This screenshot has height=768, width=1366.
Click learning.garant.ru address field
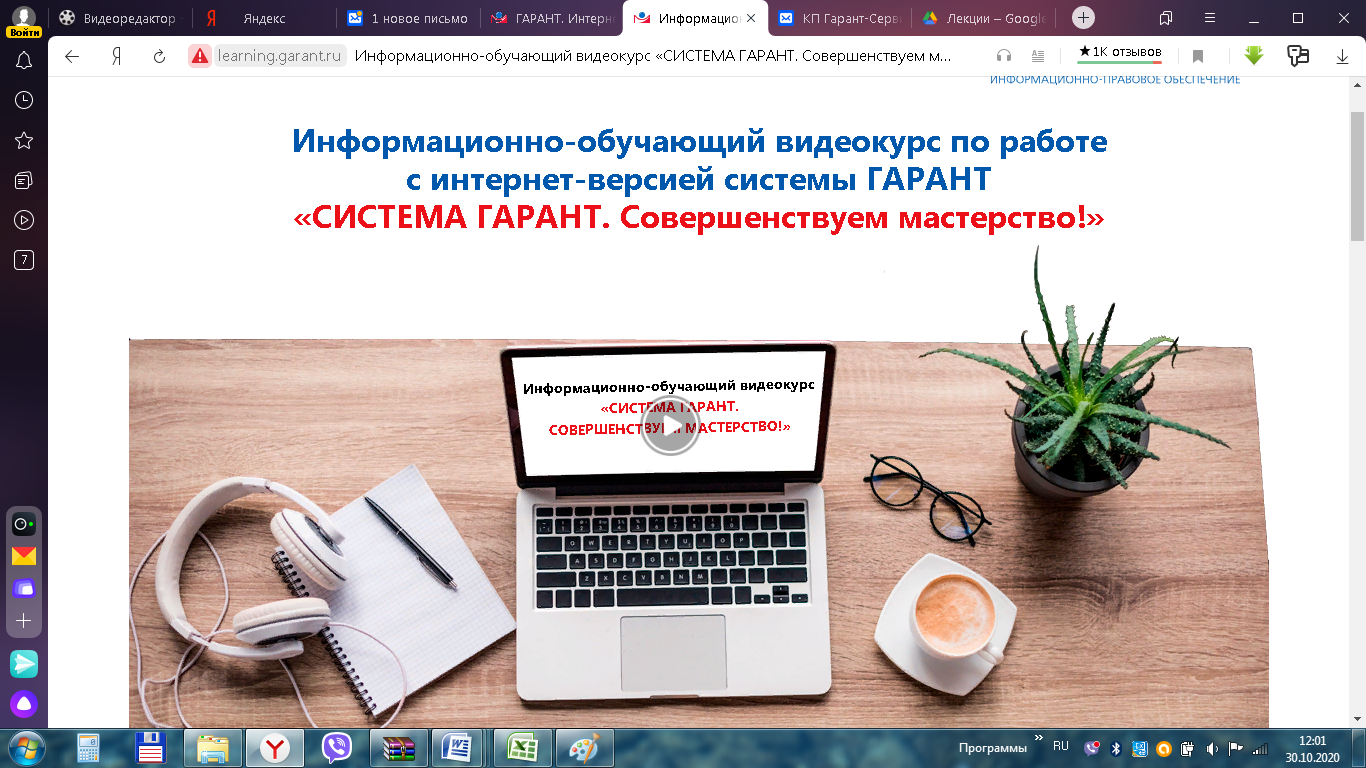280,56
